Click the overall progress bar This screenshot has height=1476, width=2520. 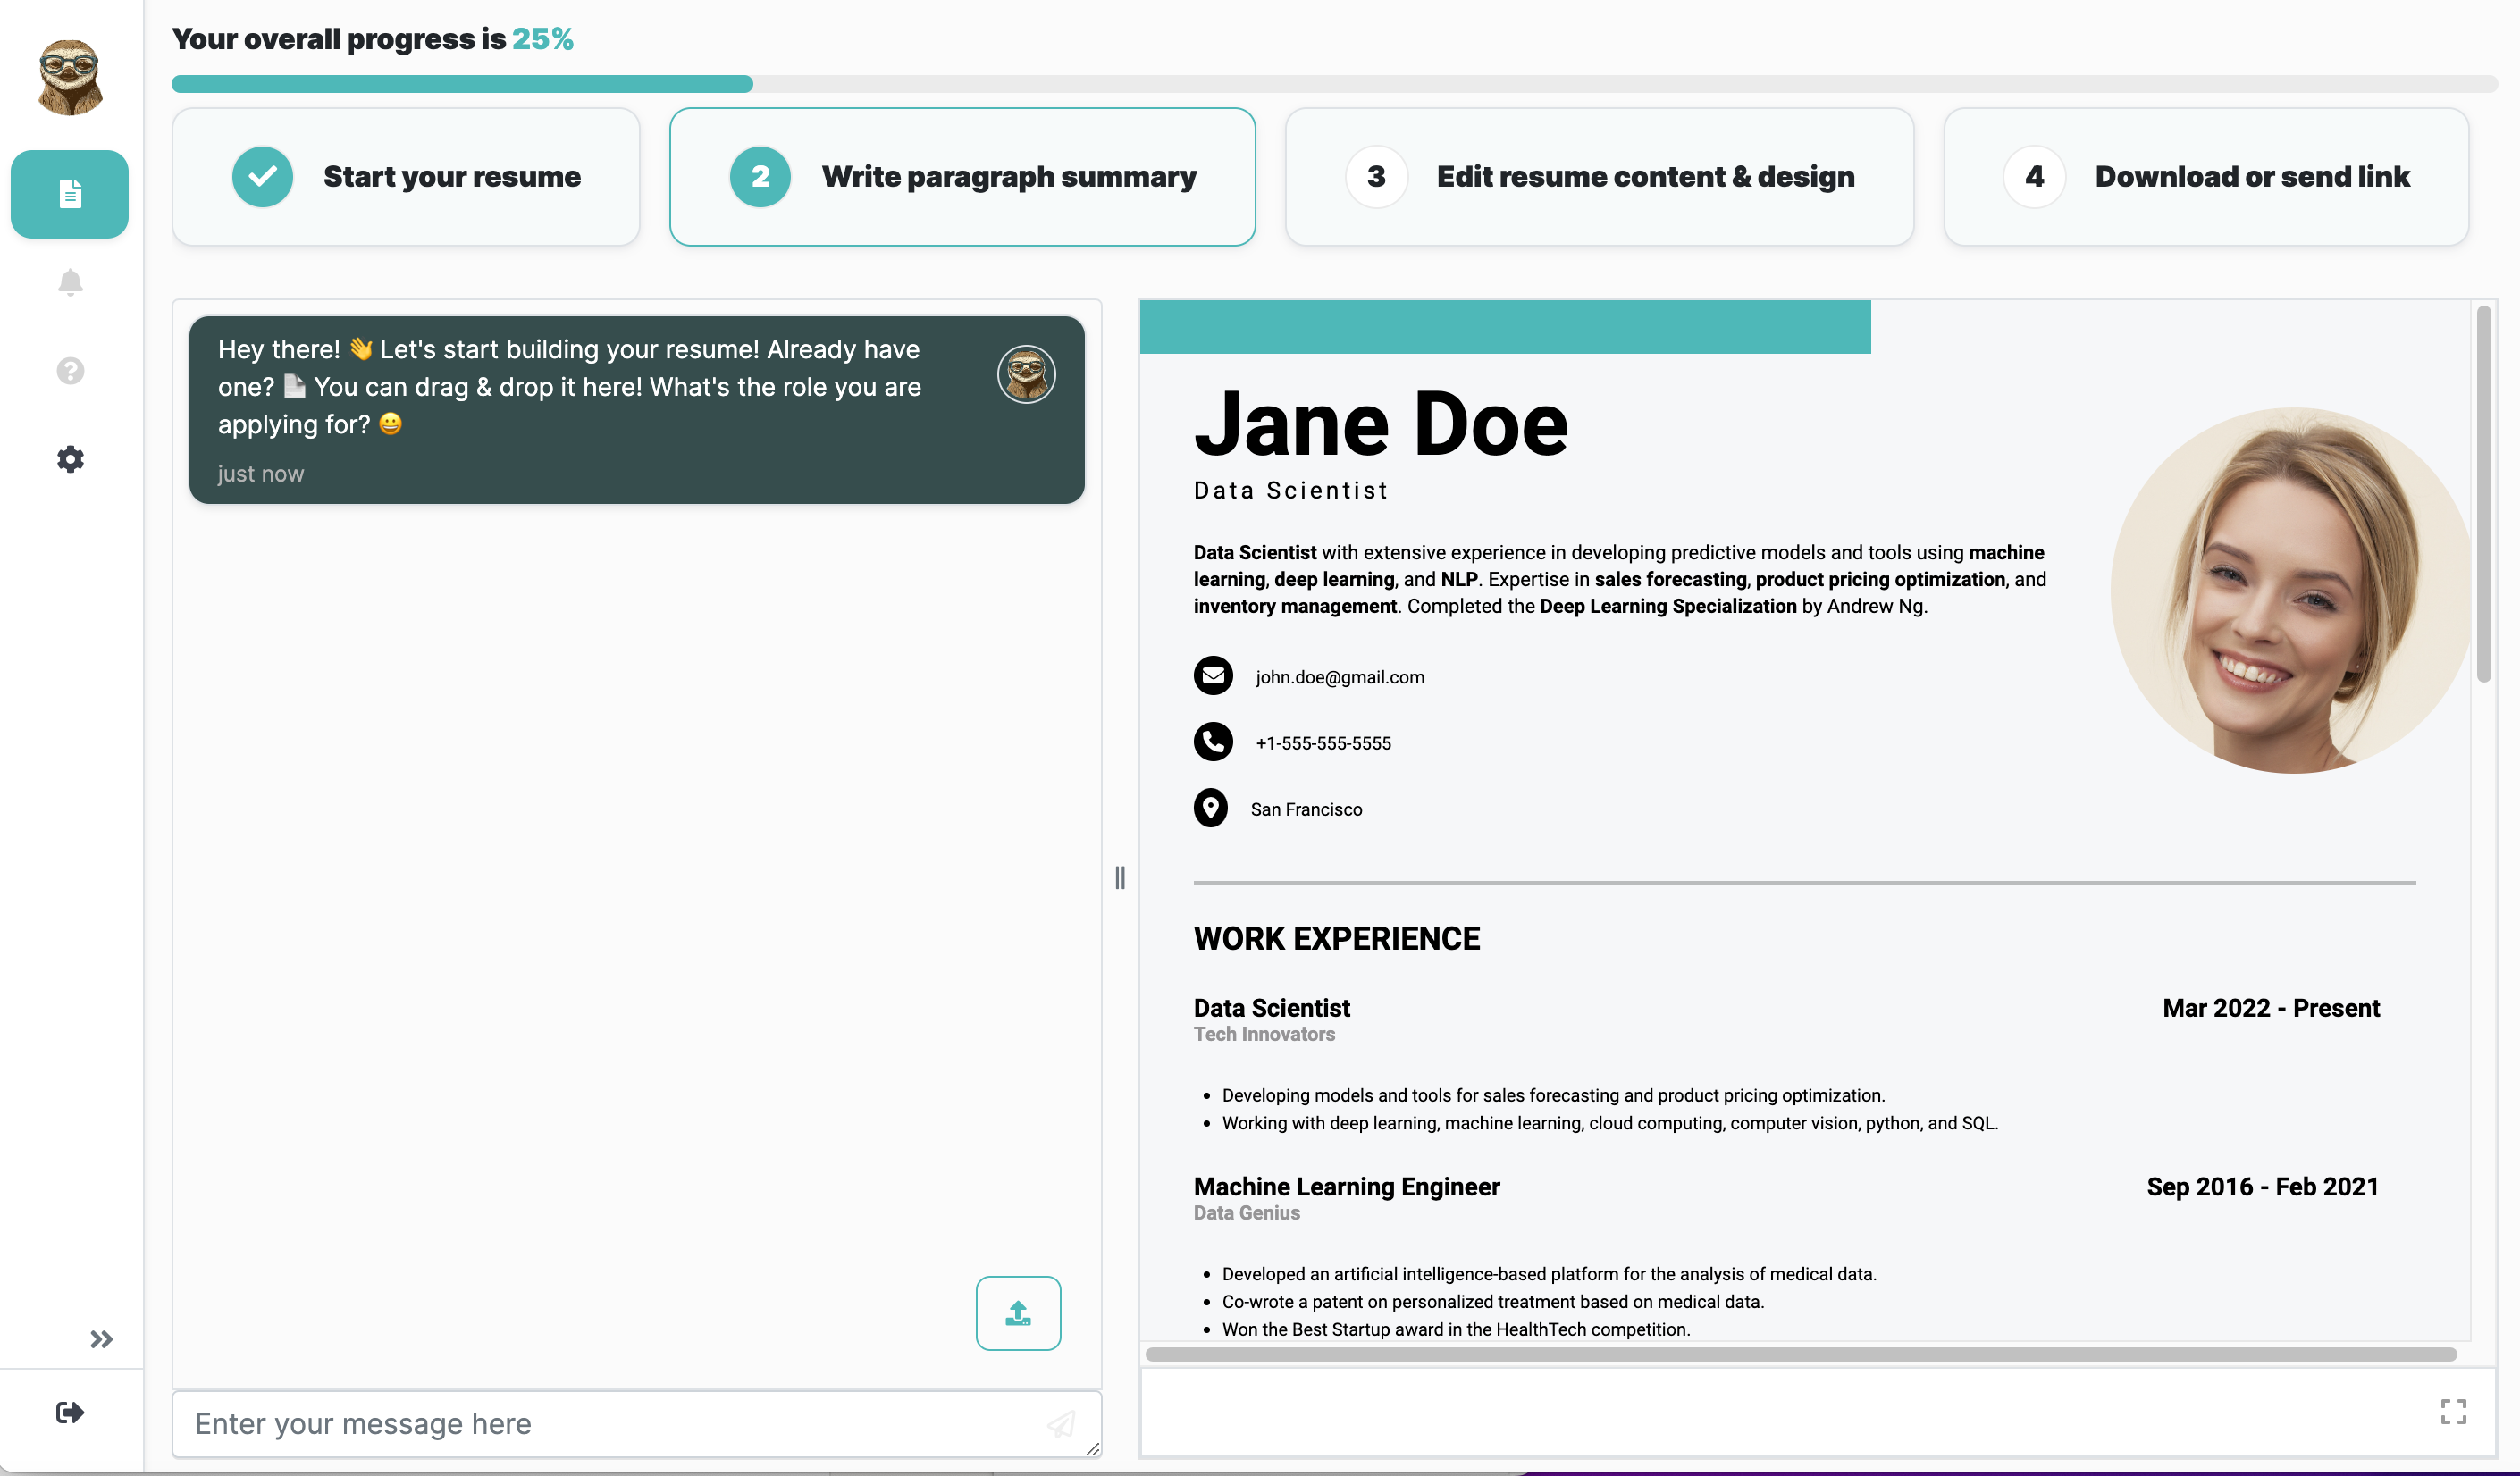click(1334, 84)
